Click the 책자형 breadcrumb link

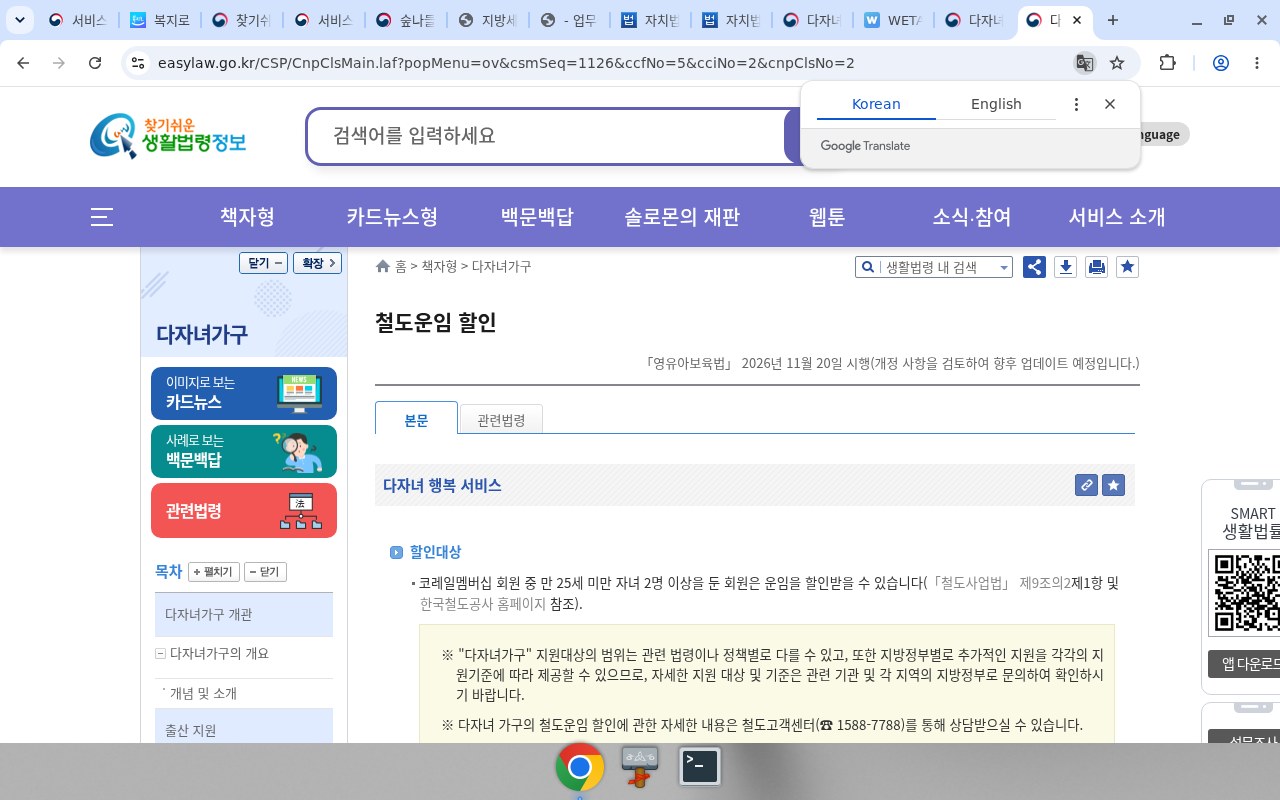[439, 267]
